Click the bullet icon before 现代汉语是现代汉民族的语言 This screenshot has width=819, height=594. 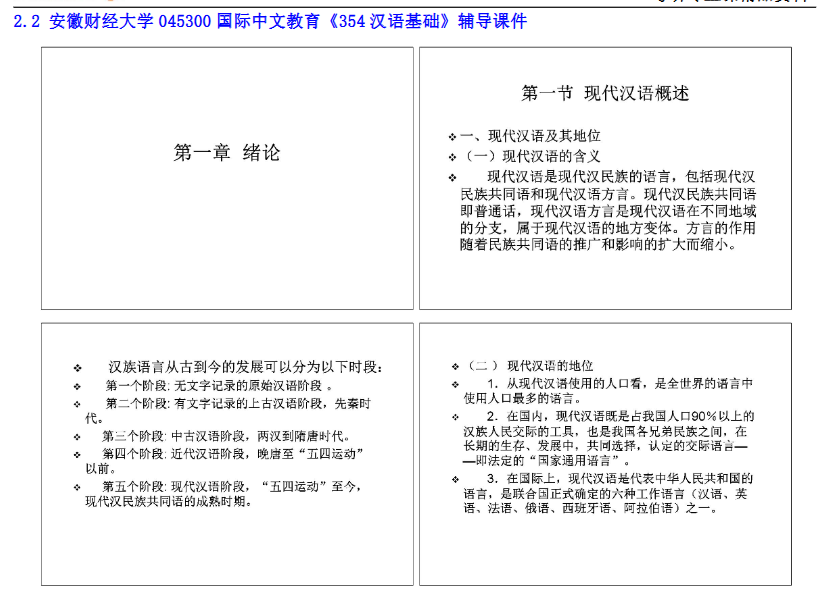pos(452,178)
